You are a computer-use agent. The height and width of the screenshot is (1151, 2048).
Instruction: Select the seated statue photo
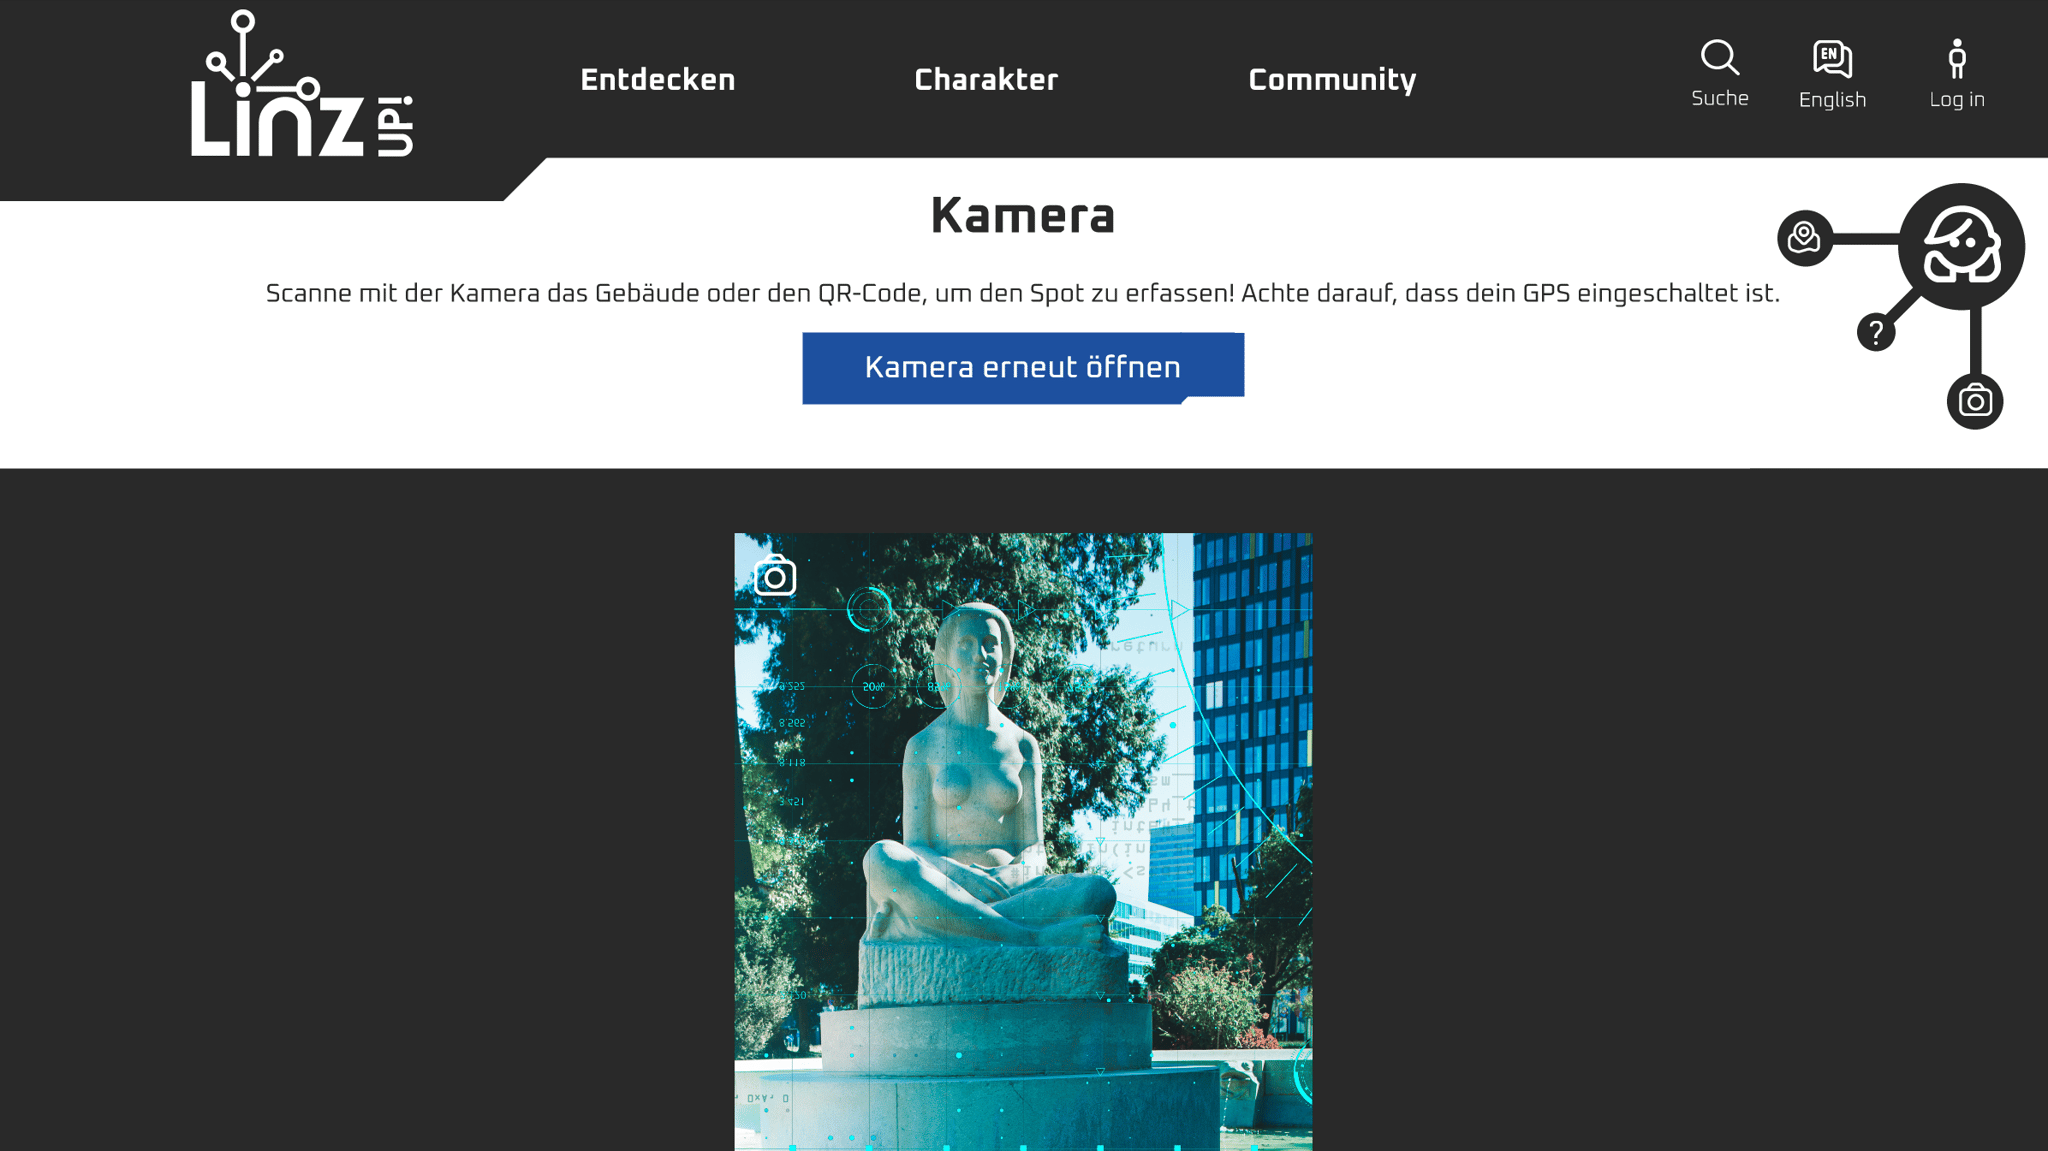click(x=1023, y=842)
